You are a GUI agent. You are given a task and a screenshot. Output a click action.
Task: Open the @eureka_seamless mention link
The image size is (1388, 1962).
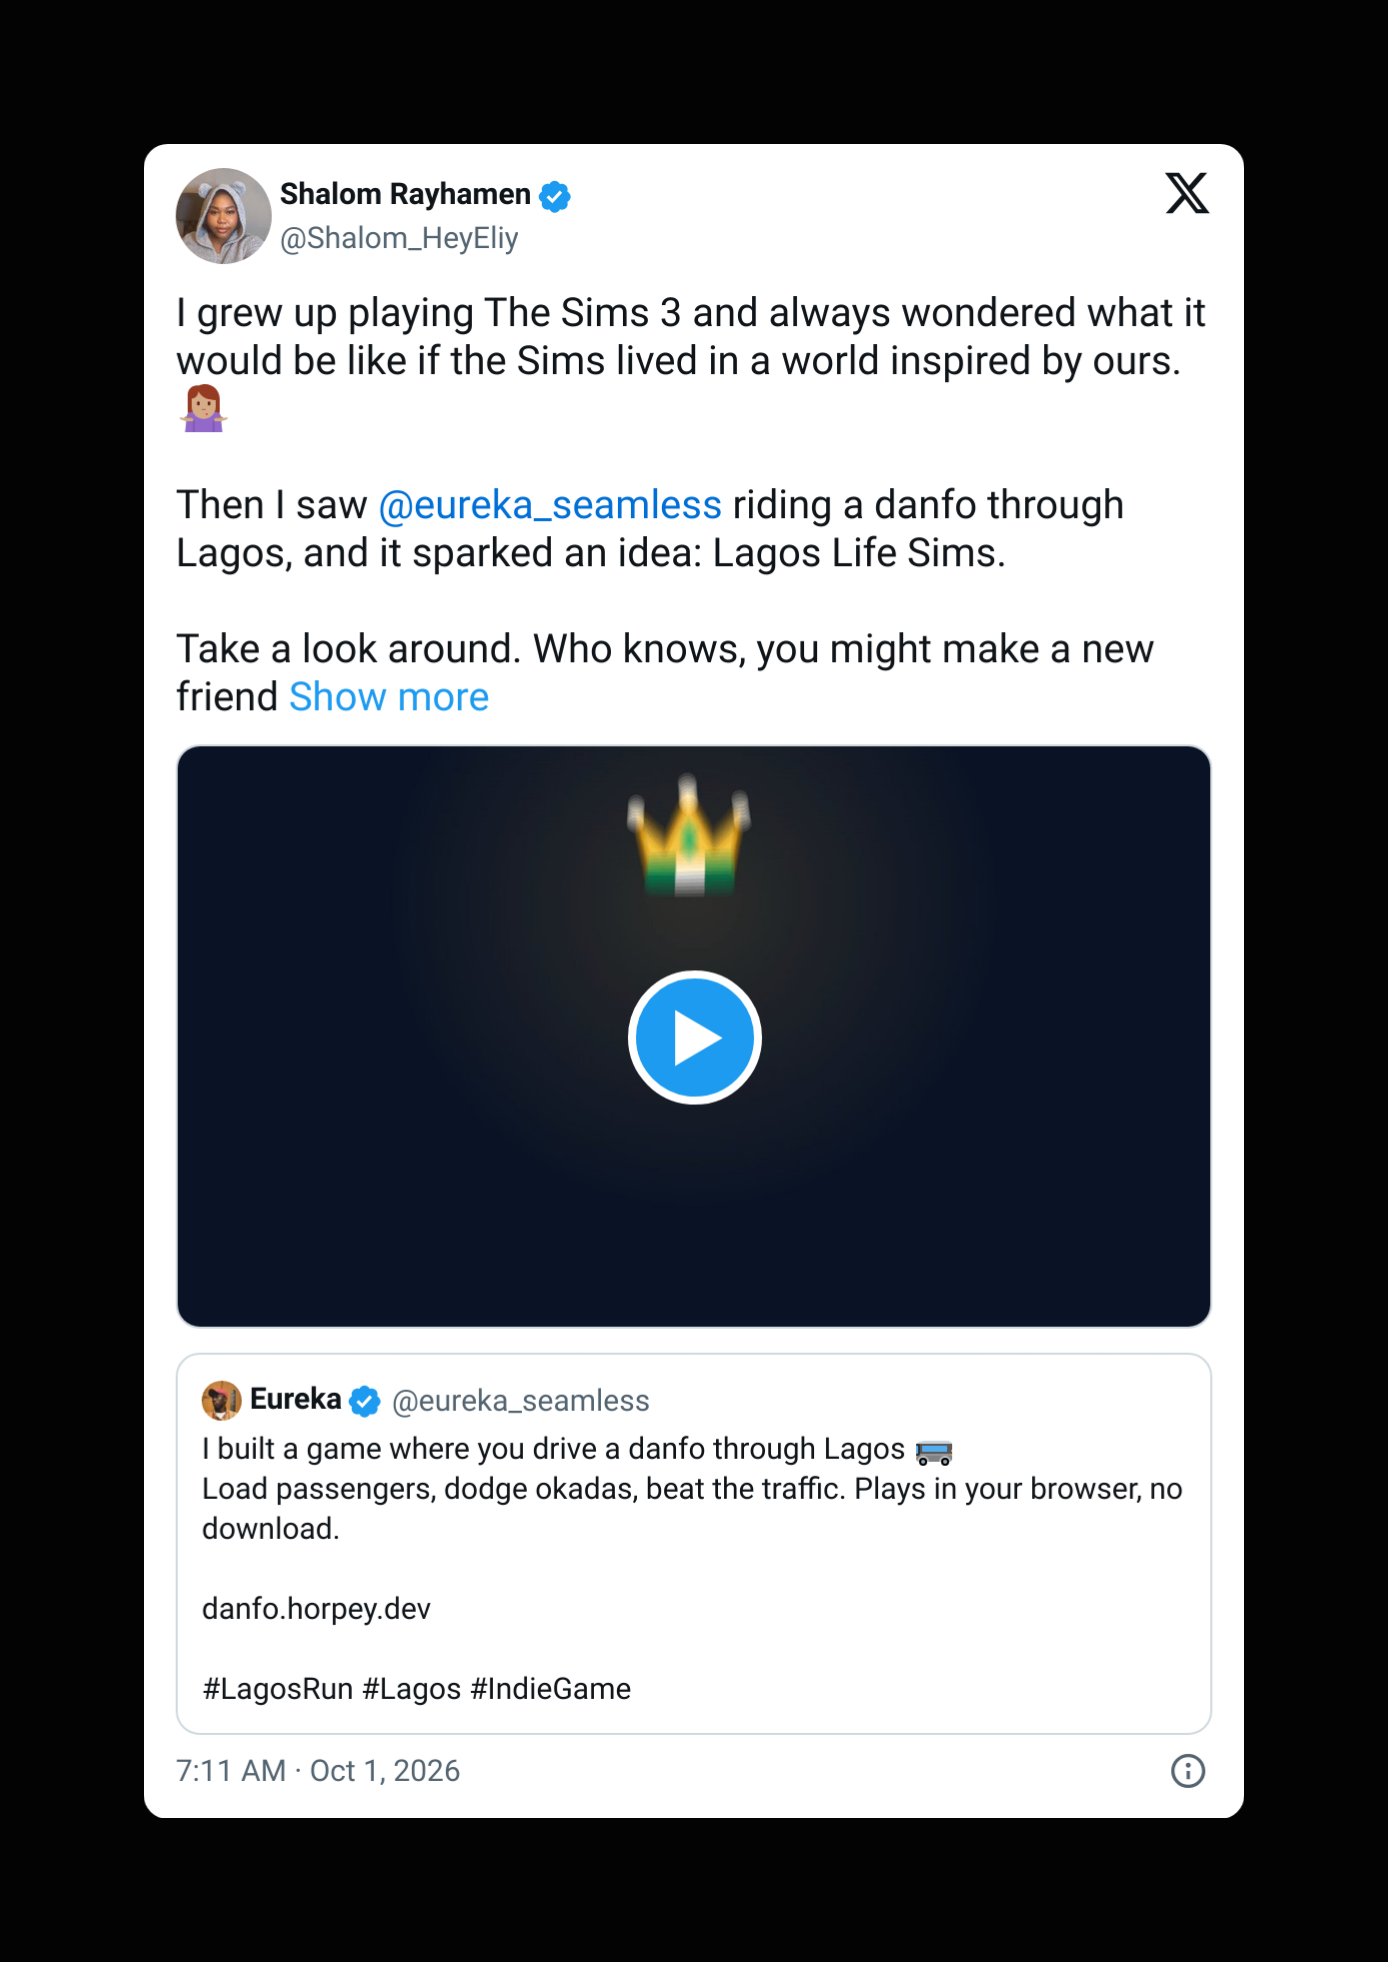[x=550, y=505]
